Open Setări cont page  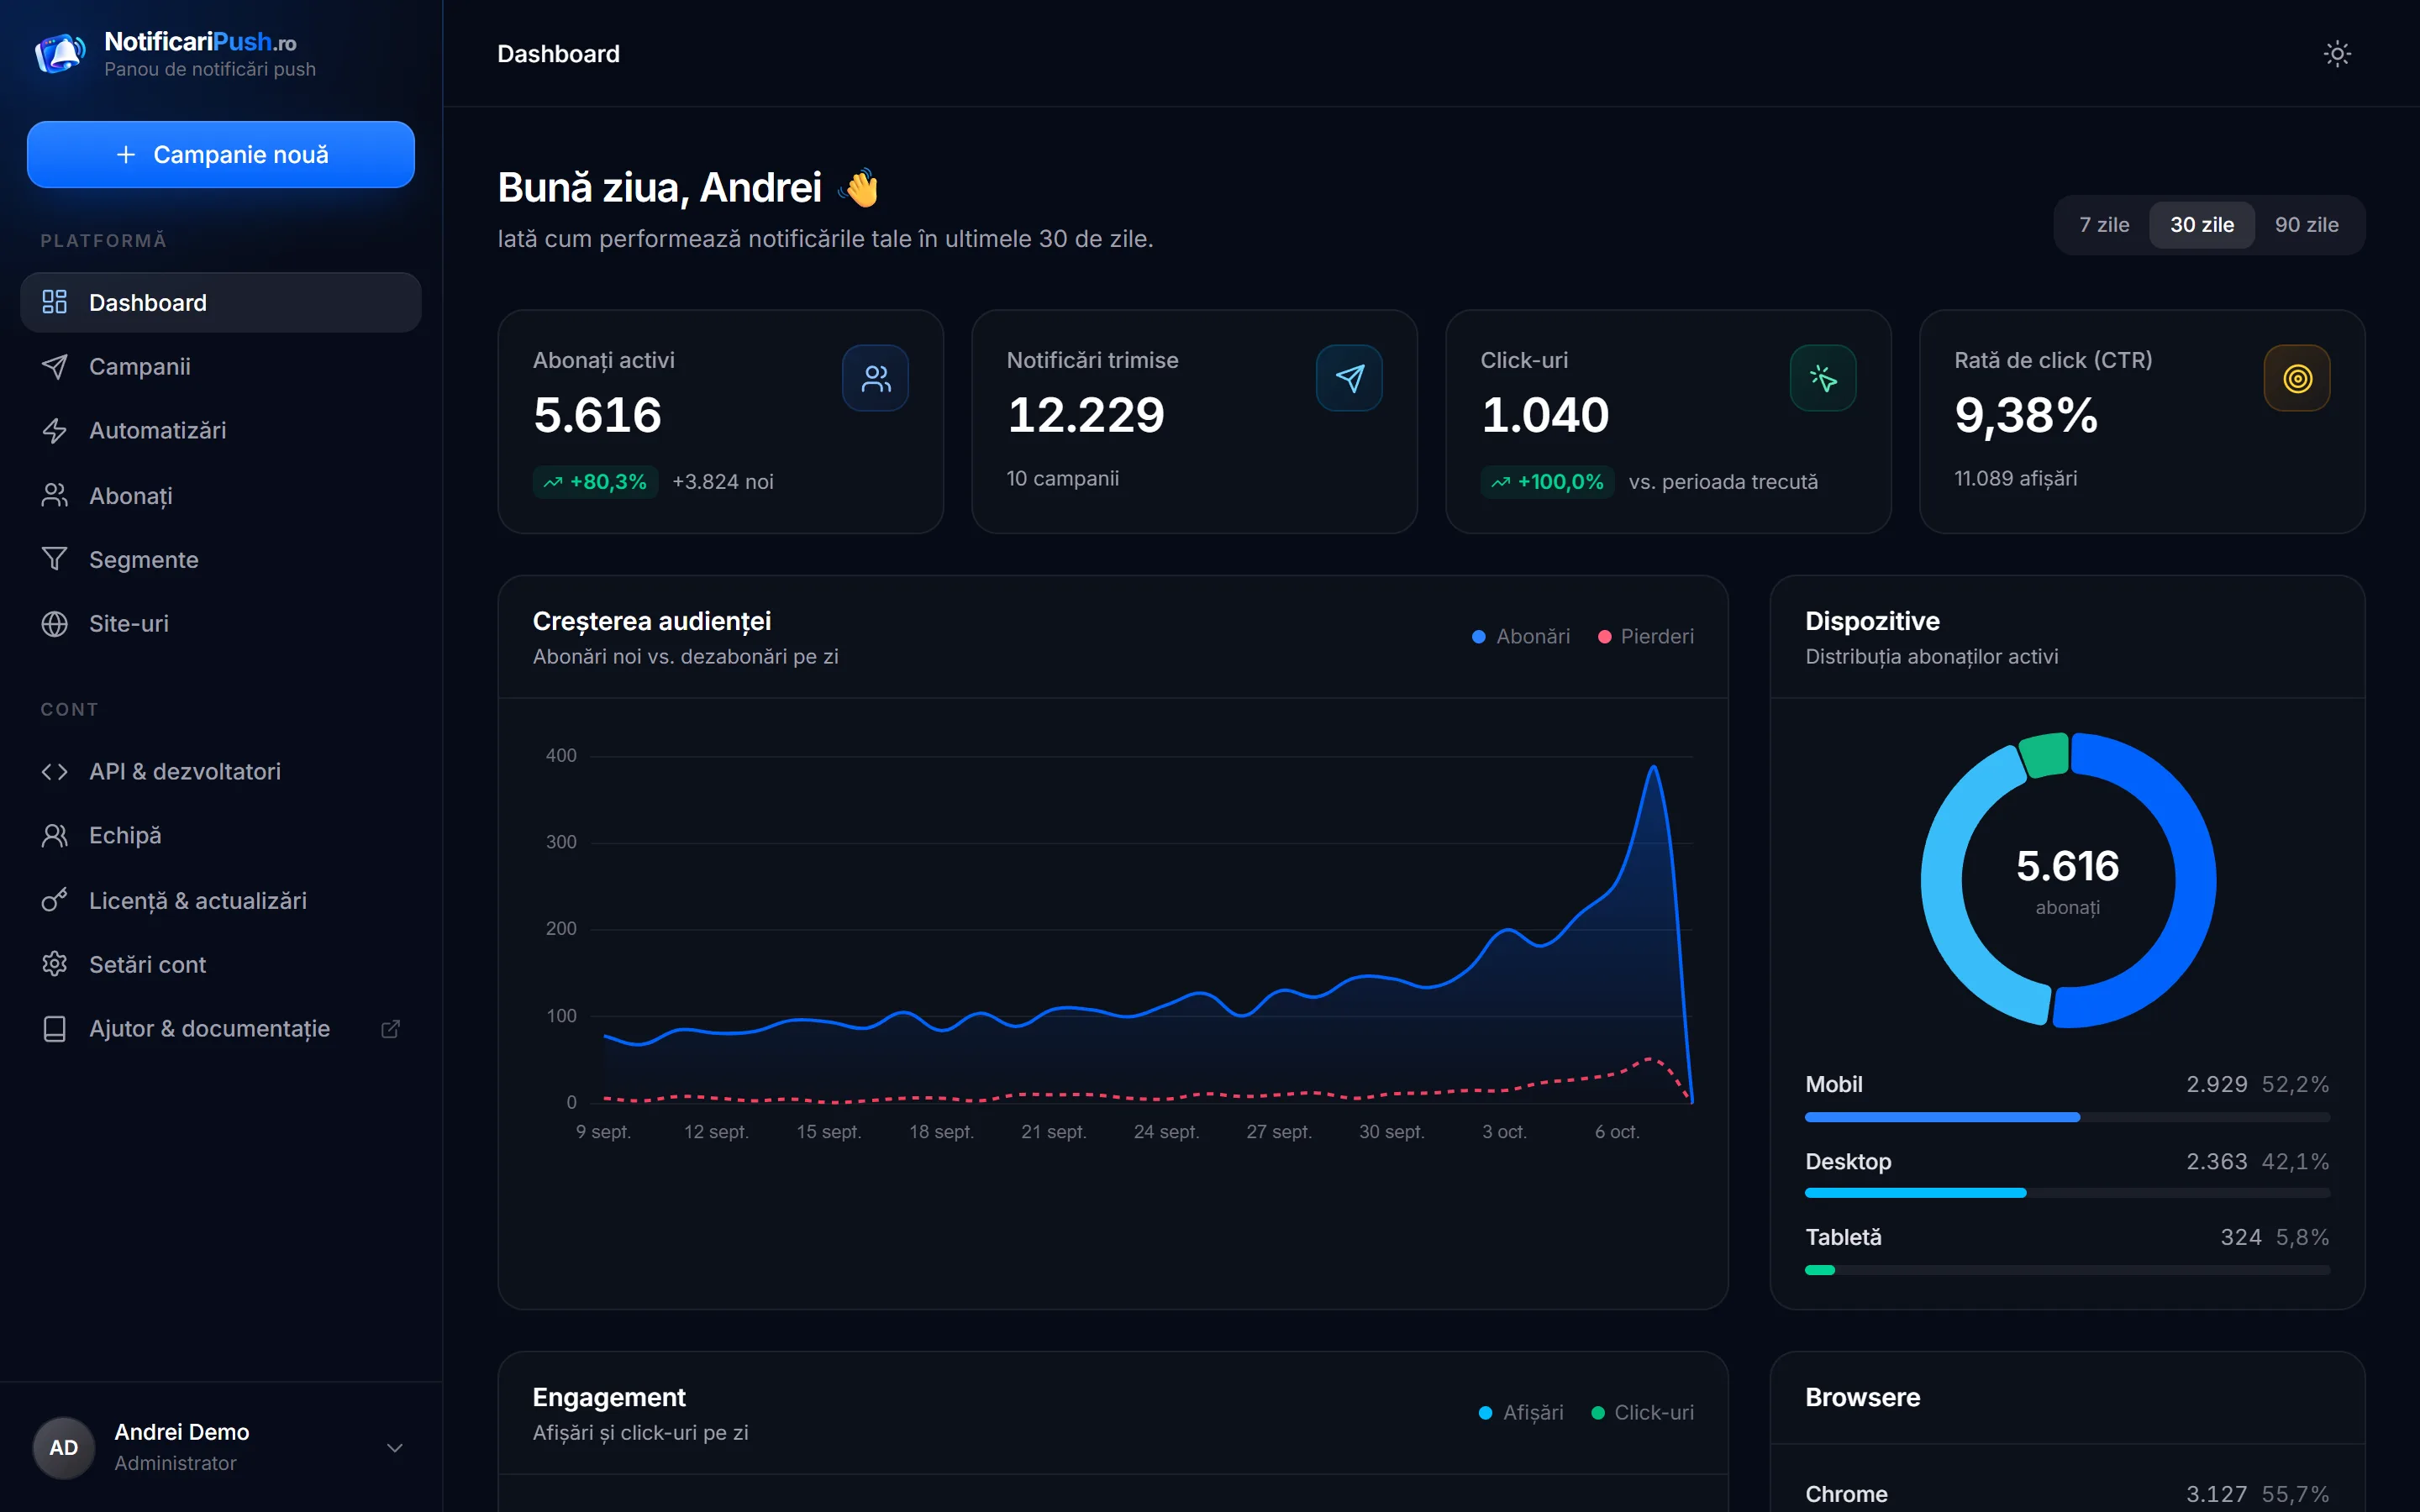221,964
